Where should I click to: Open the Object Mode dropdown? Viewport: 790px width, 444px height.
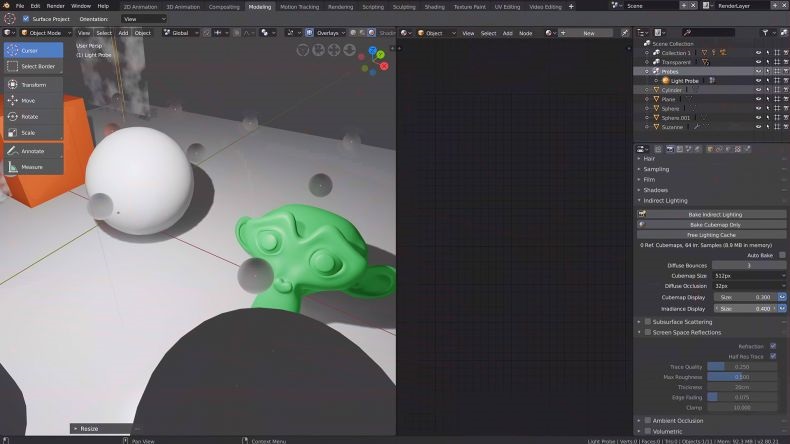point(45,33)
